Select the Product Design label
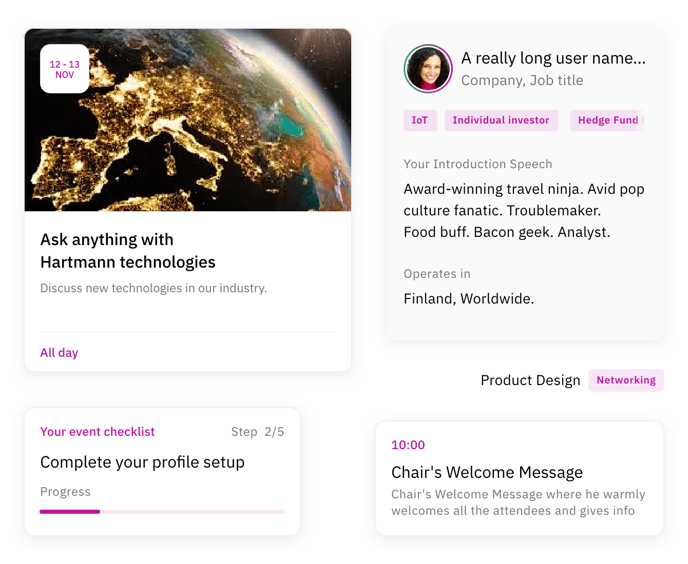 530,380
